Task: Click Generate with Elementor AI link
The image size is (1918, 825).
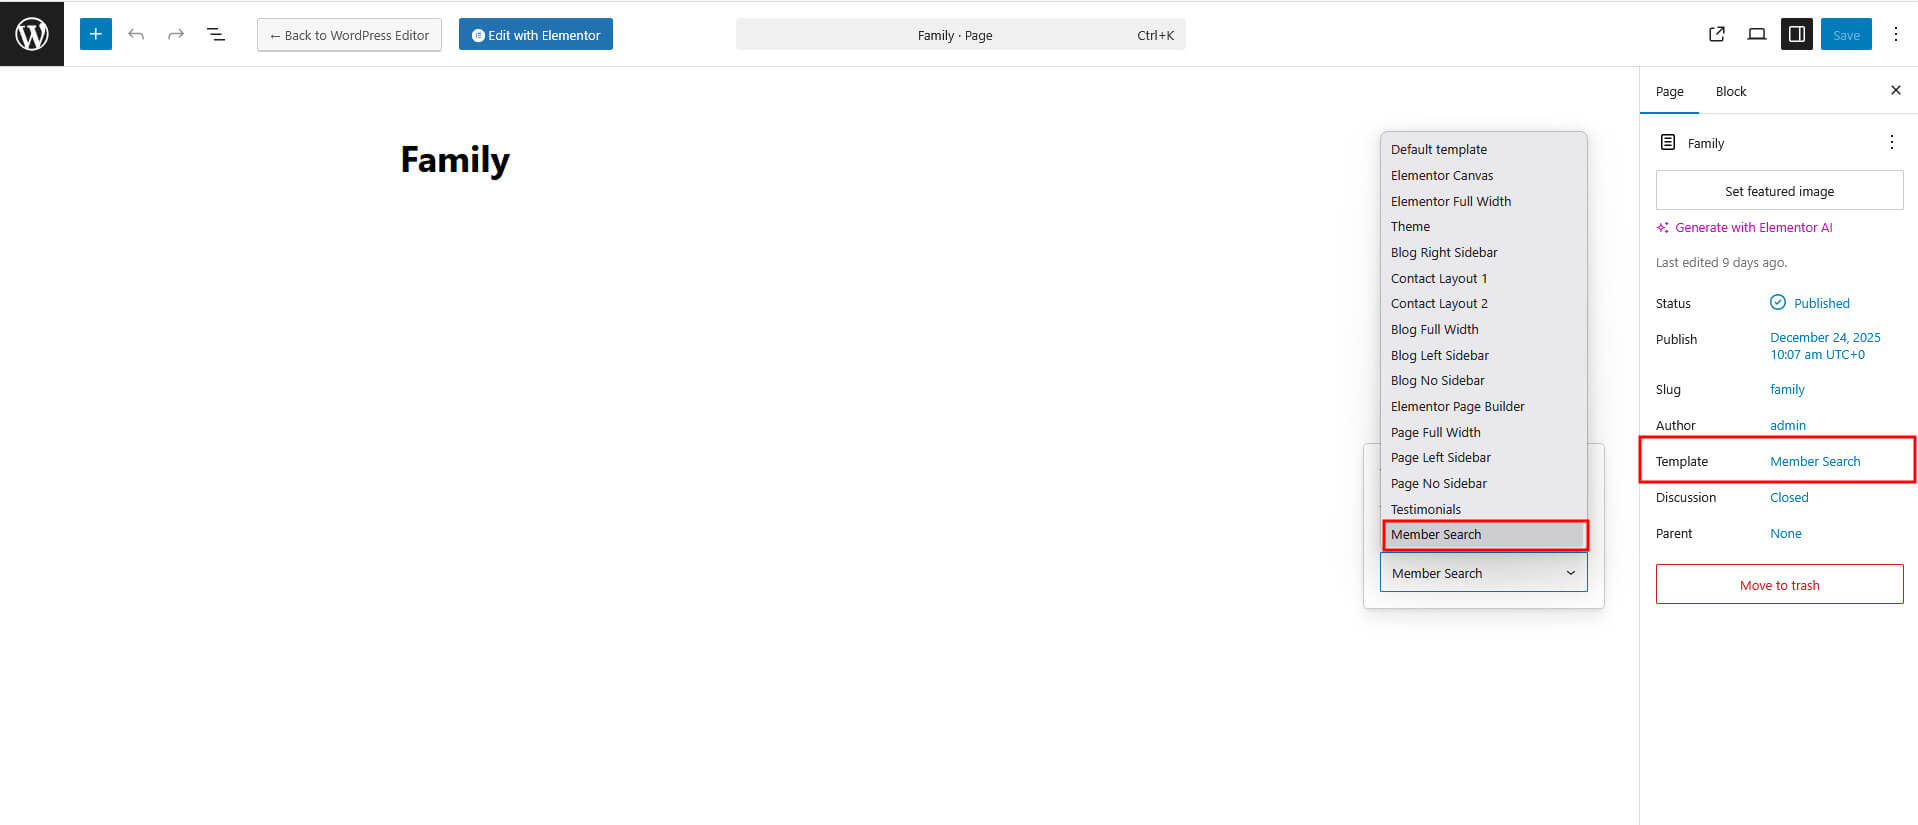Action: coord(1753,227)
